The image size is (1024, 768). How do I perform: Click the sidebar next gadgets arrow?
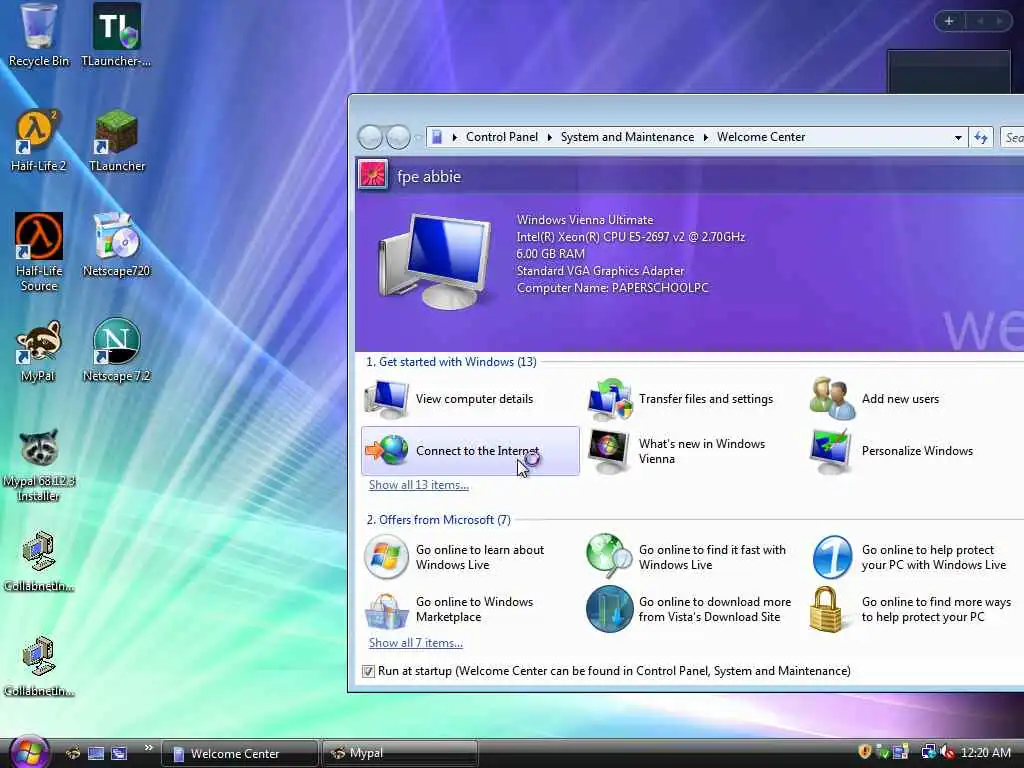[x=999, y=21]
